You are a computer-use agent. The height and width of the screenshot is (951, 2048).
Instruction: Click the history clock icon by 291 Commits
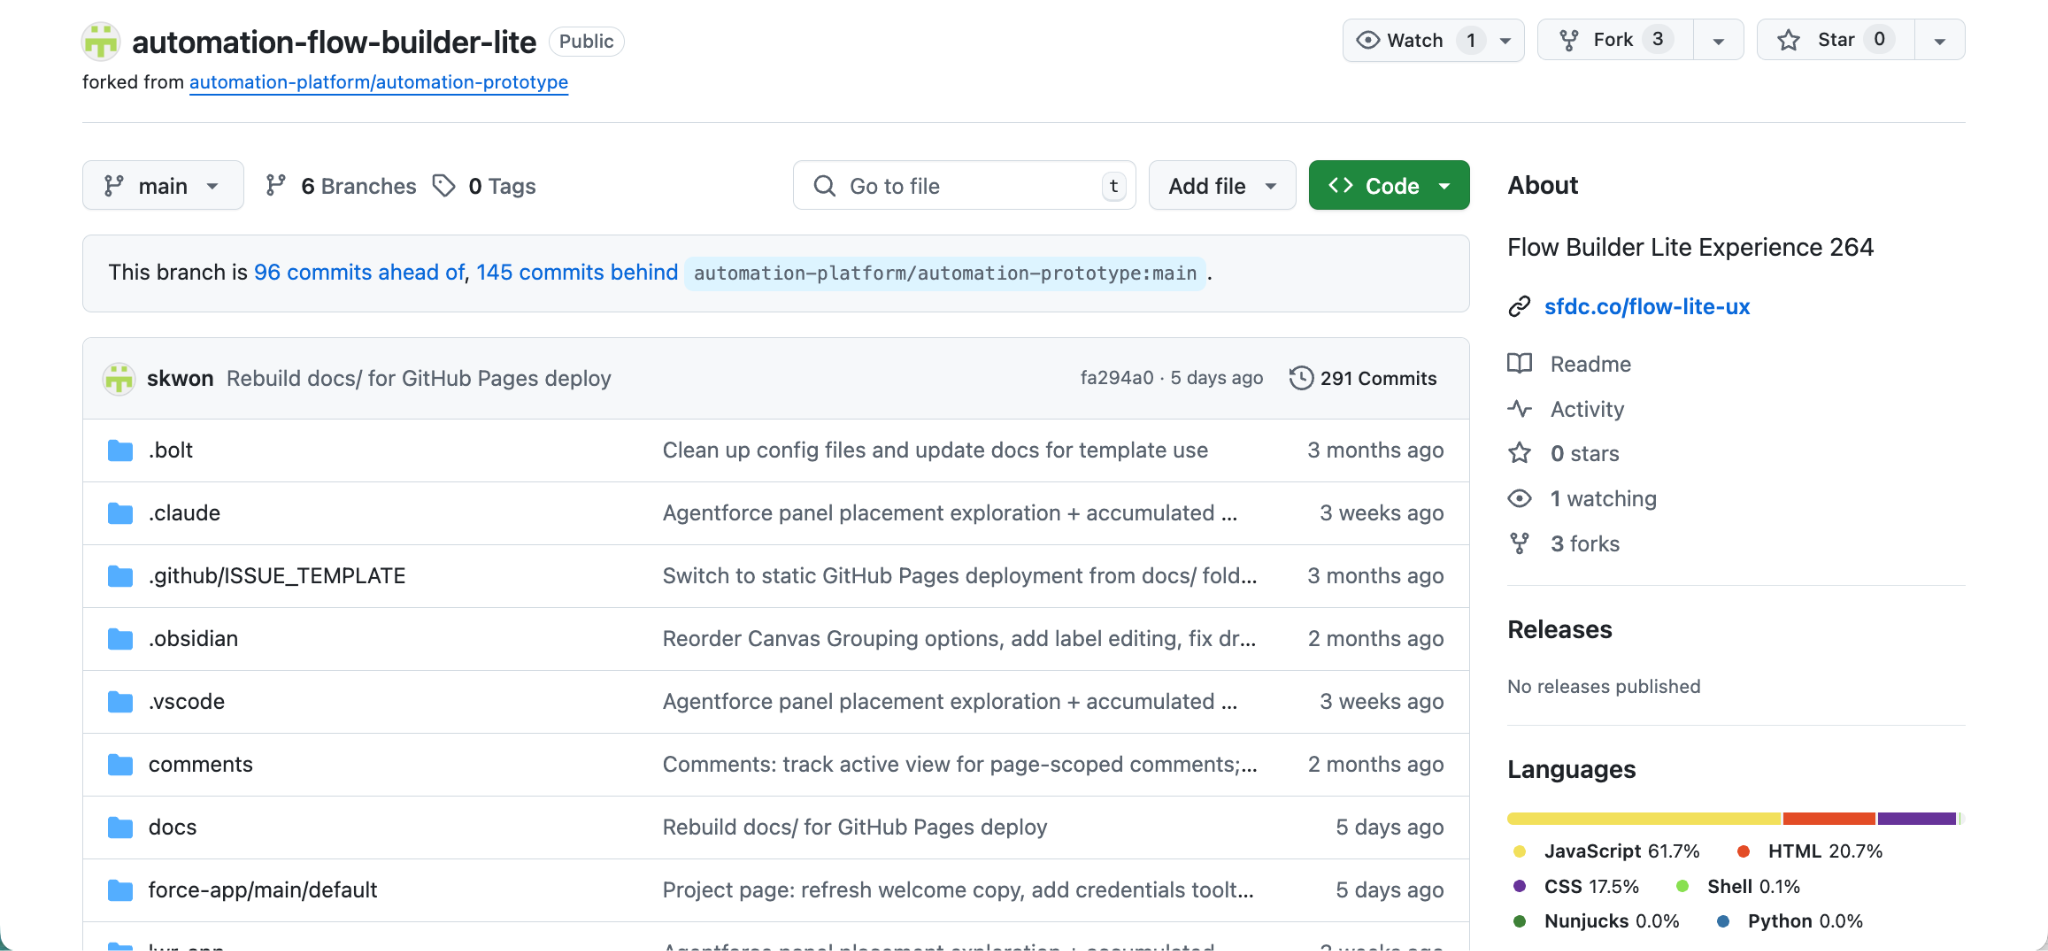[x=1301, y=378]
